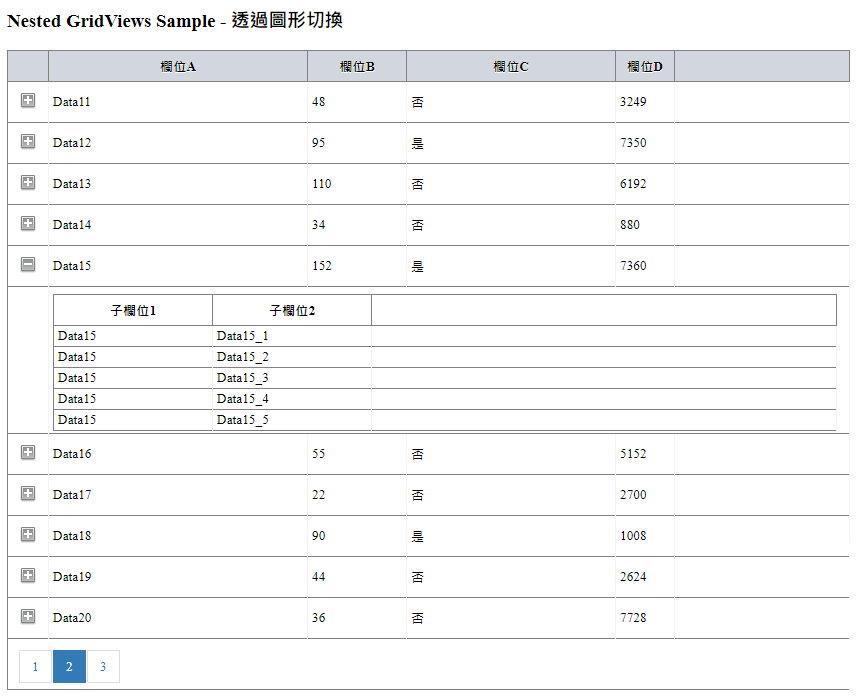Expand the Data14 row details
857x698 pixels.
(30, 224)
